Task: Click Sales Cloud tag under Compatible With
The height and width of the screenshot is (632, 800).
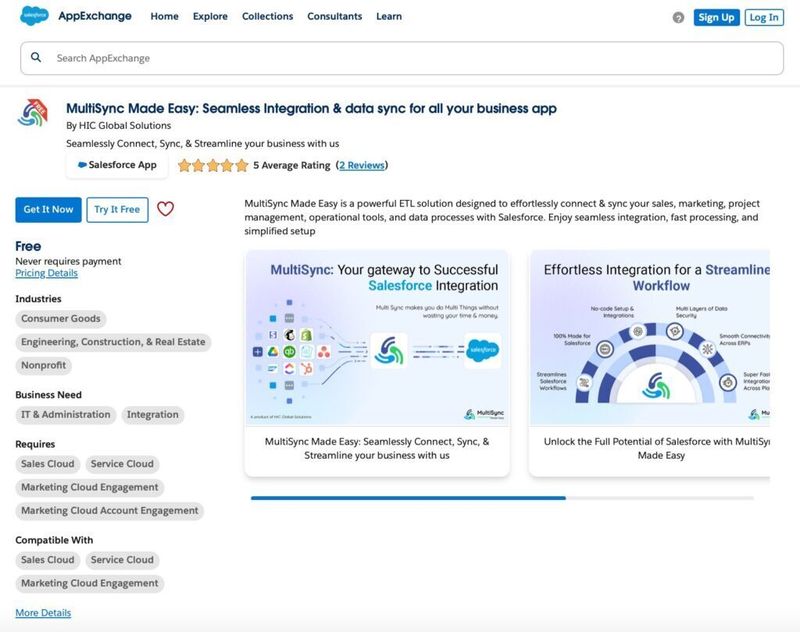Action: [x=47, y=560]
